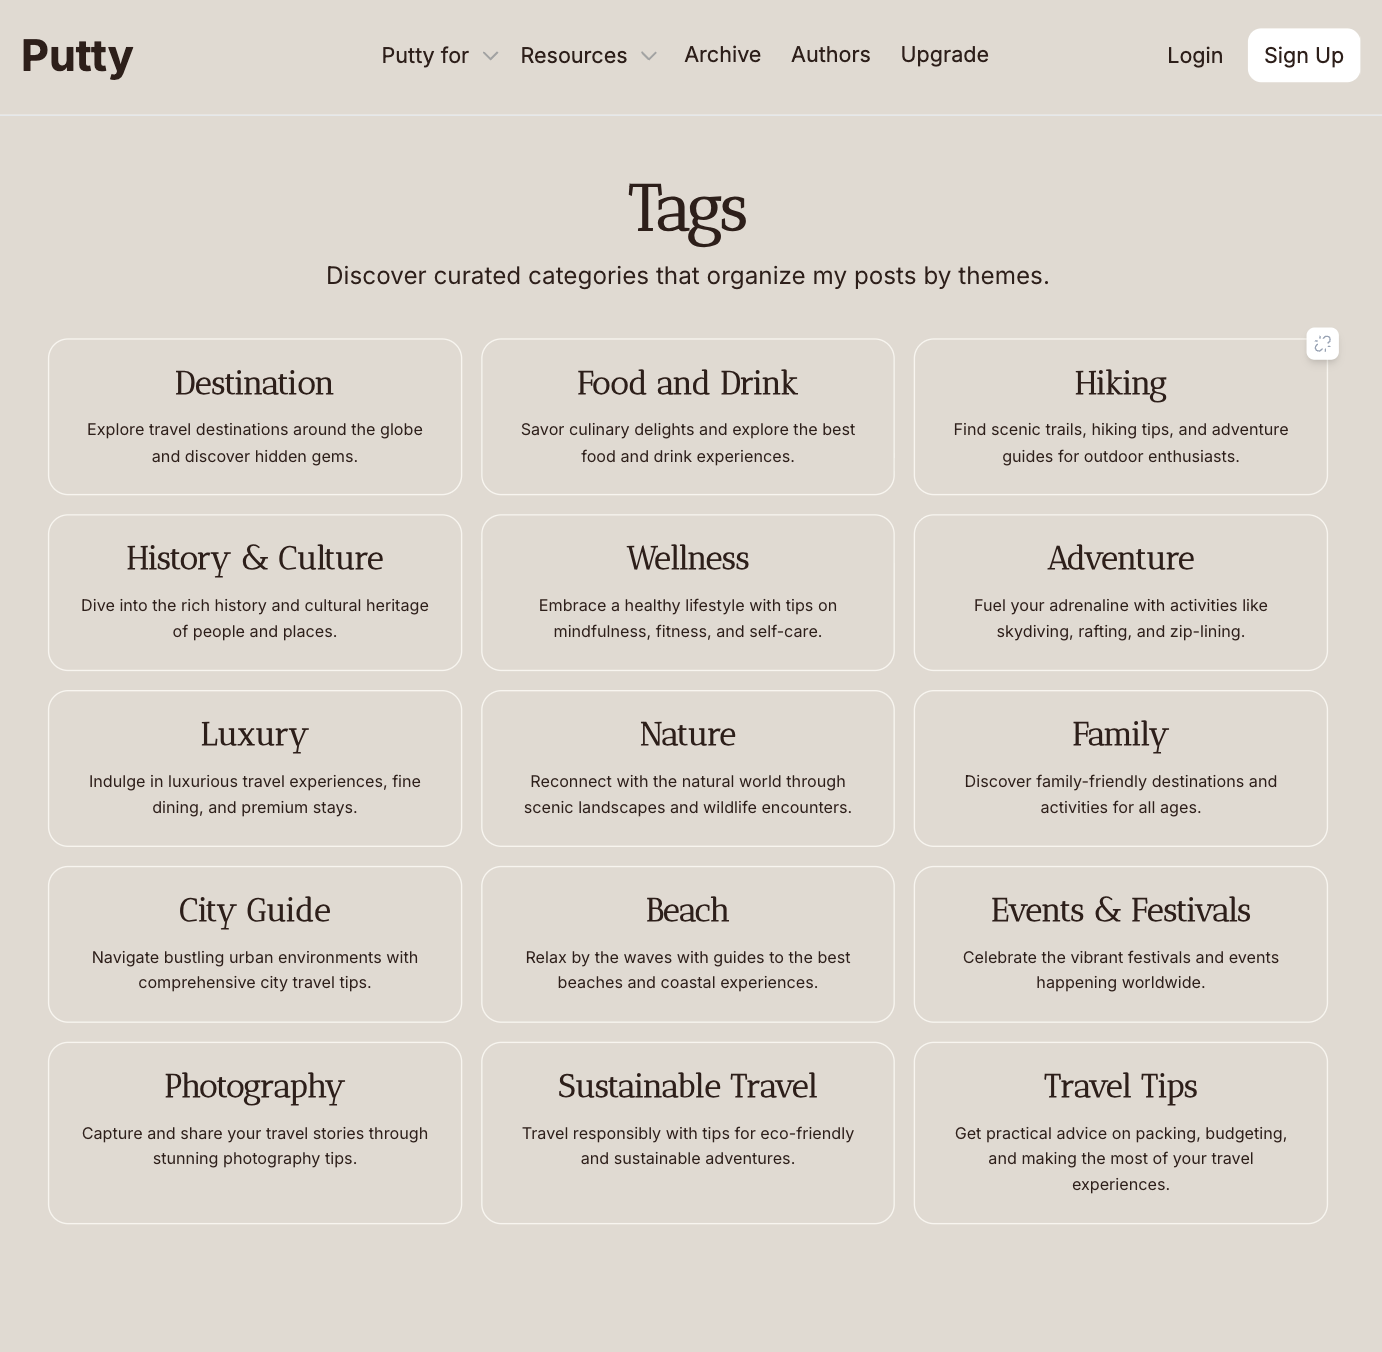This screenshot has width=1382, height=1352.
Task: Choose the Events & Festivals tag
Action: [1120, 944]
